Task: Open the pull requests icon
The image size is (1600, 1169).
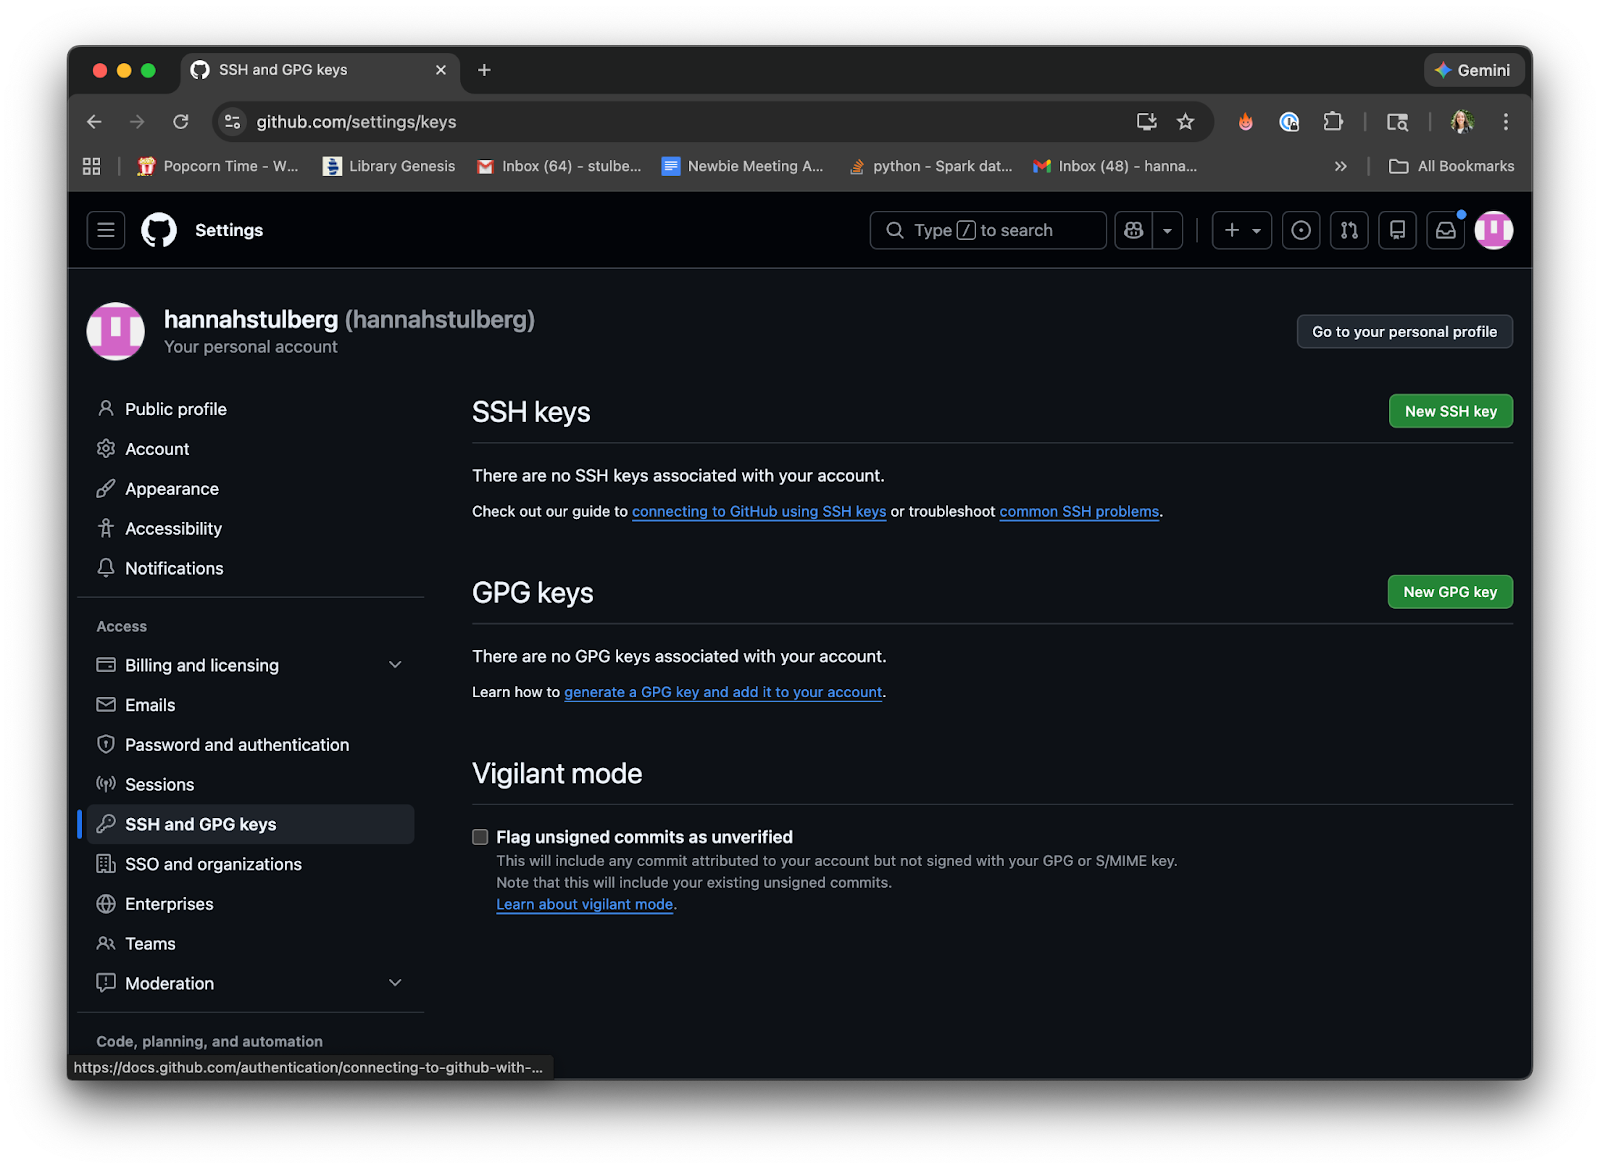Action: tap(1348, 230)
